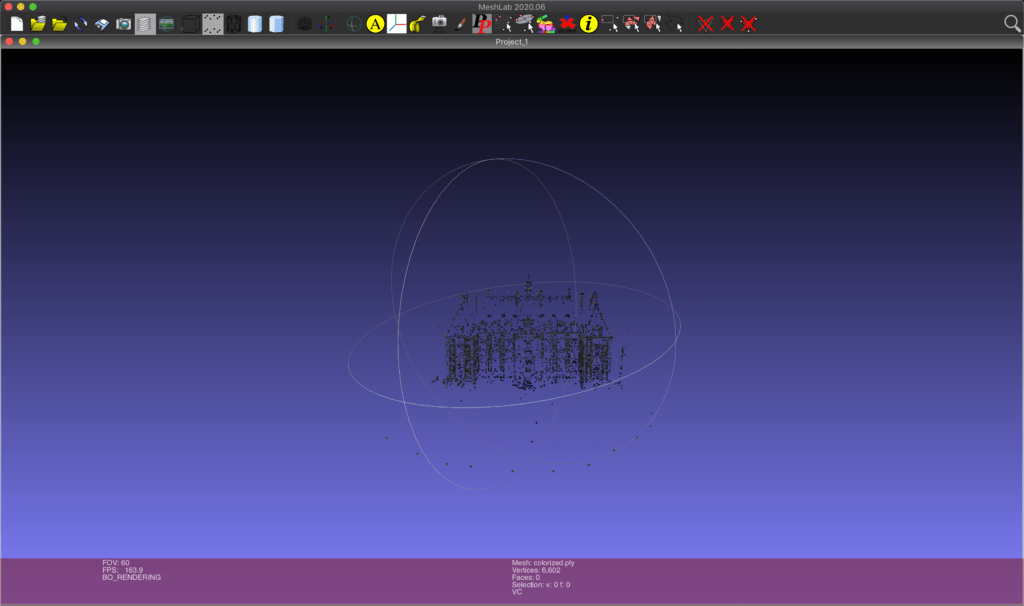Click the FOV: 60 readout

(116, 563)
